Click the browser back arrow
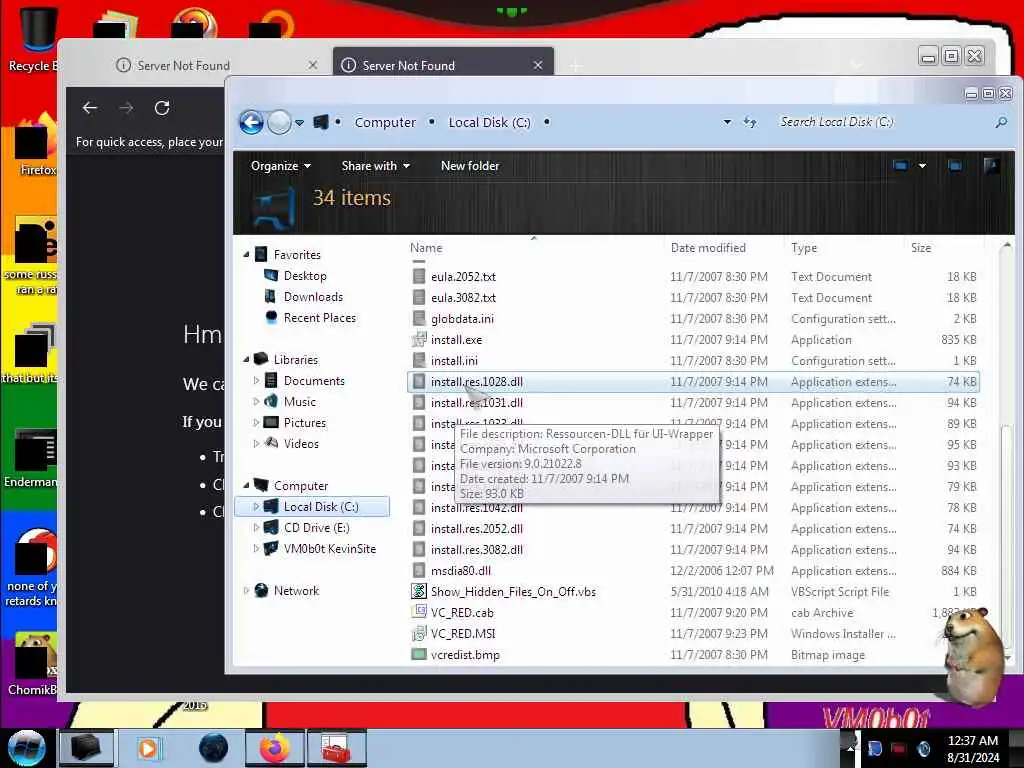The width and height of the screenshot is (1024, 768). [89, 108]
